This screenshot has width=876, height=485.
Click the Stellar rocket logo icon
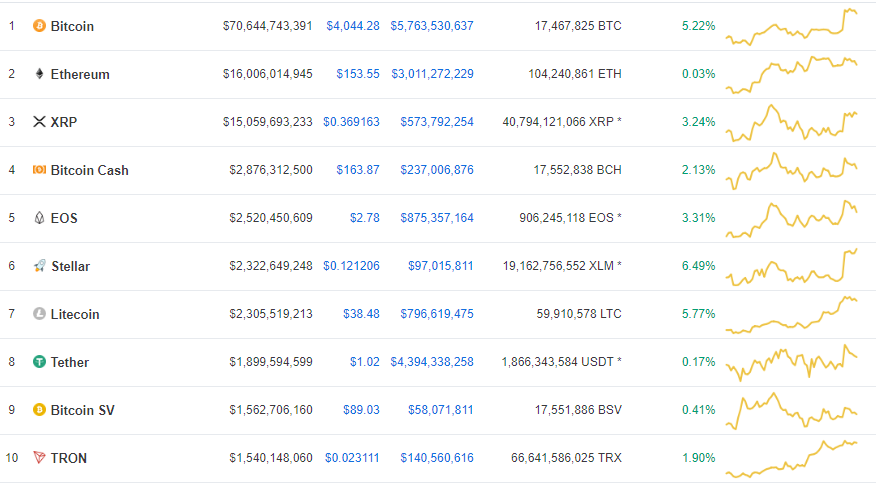(x=40, y=266)
